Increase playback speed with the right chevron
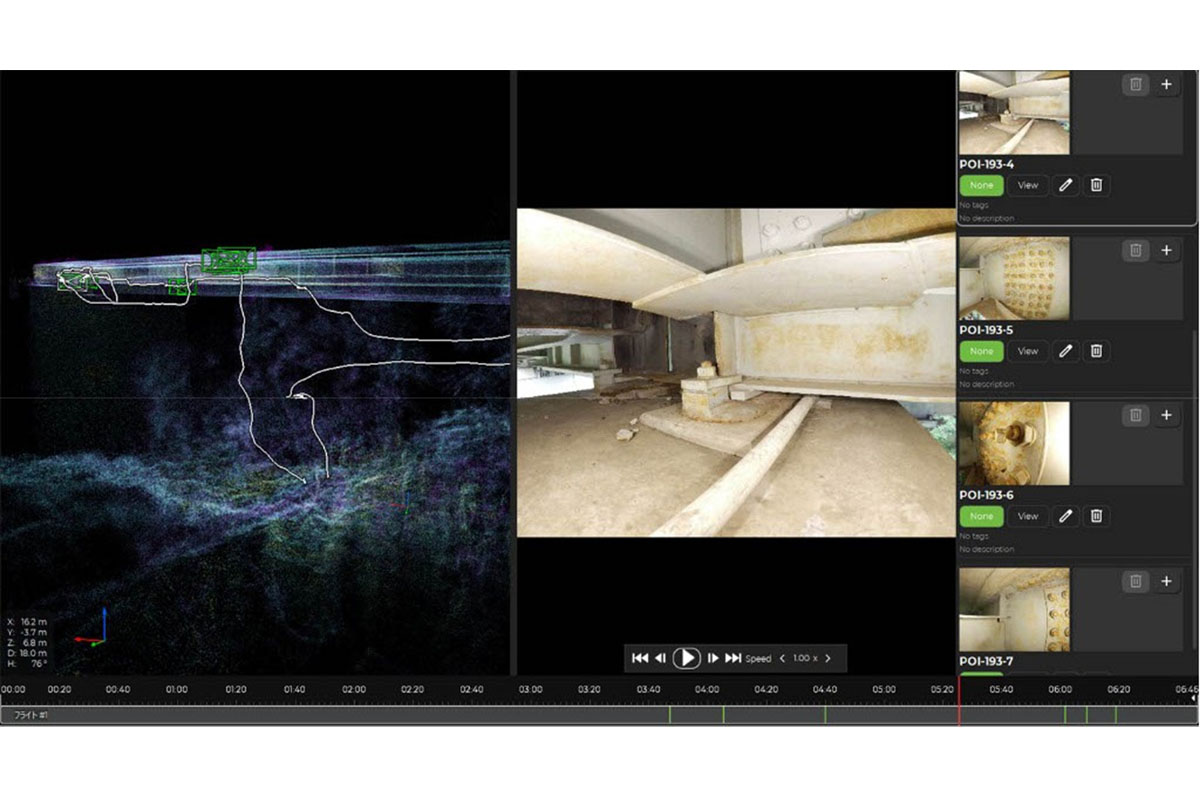Screen dimensions: 1200x798 coord(827,658)
